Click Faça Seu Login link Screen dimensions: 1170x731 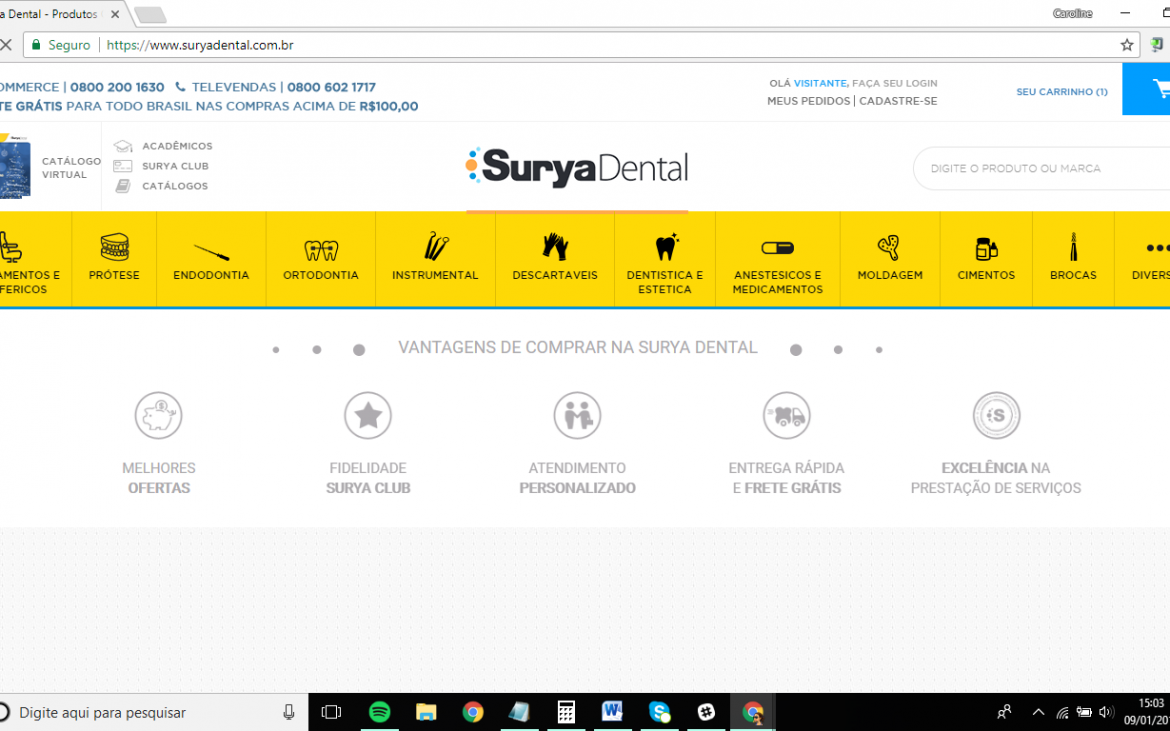[895, 84]
